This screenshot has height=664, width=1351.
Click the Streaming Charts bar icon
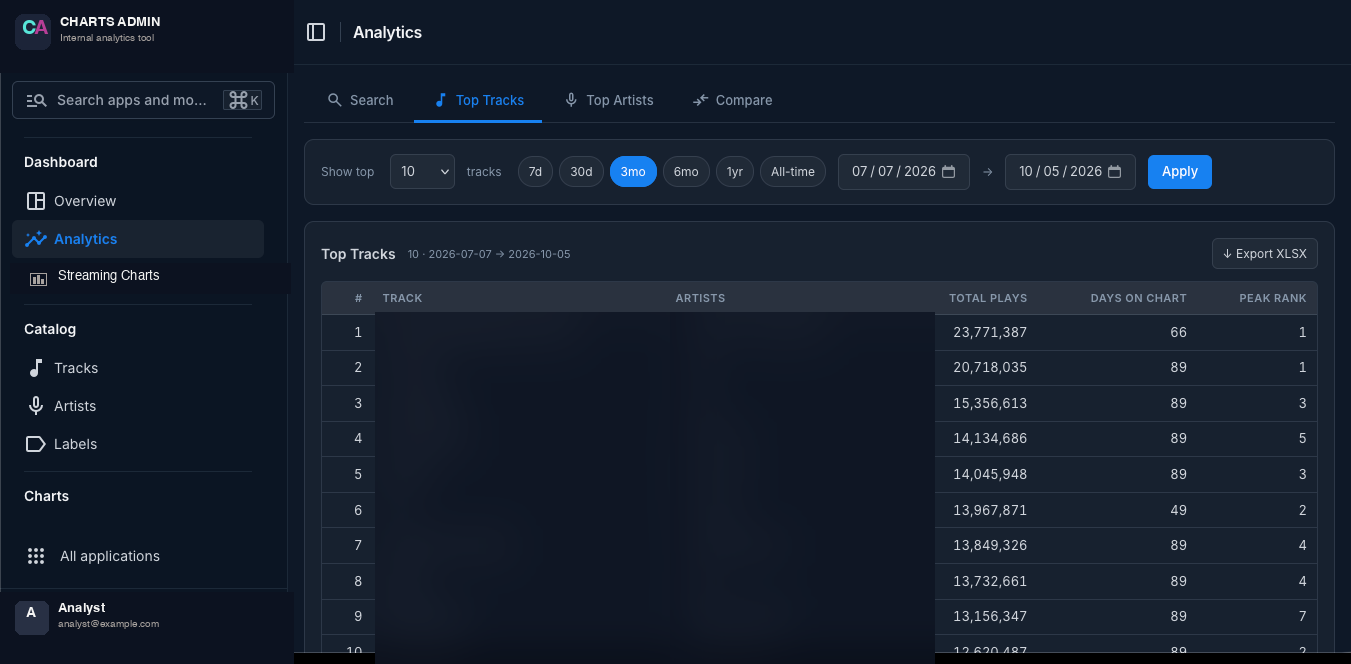(39, 278)
